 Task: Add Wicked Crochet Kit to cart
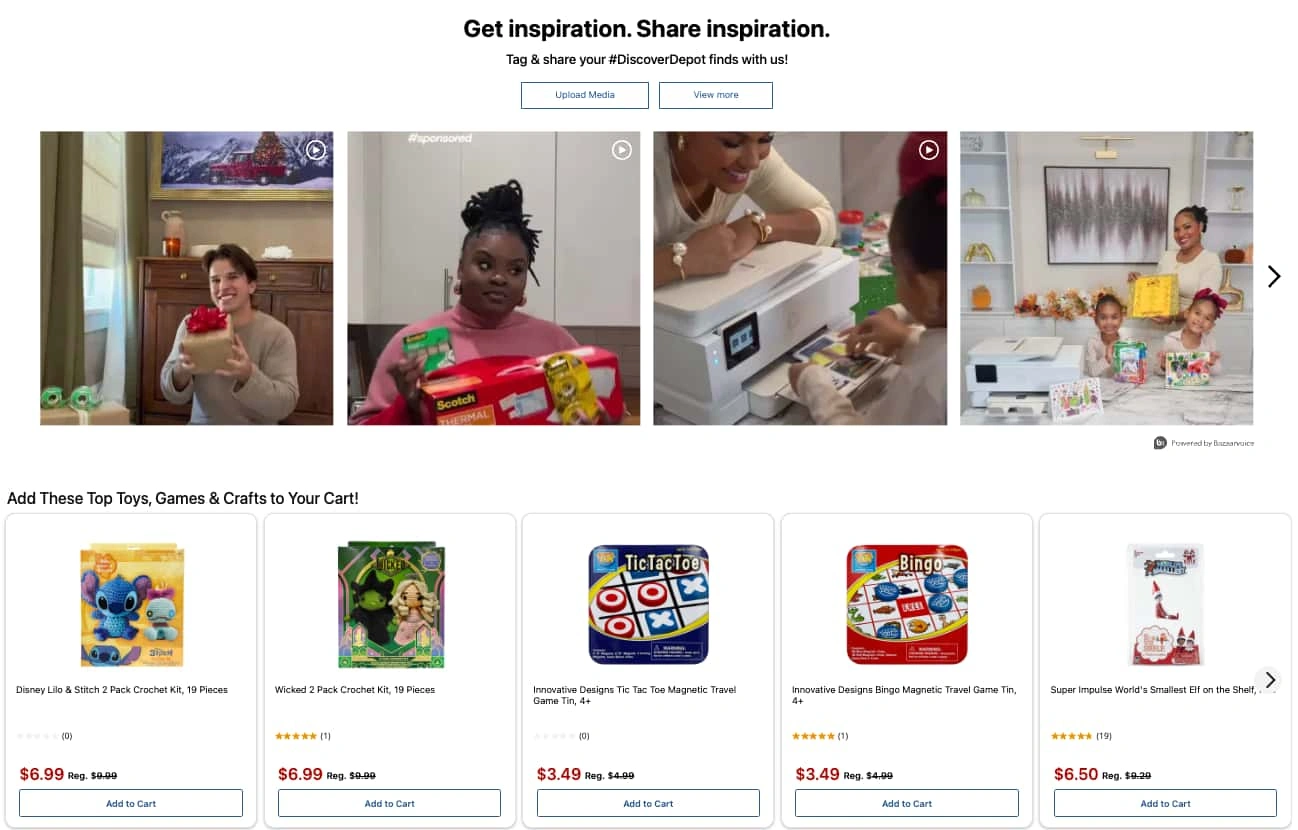click(x=390, y=803)
